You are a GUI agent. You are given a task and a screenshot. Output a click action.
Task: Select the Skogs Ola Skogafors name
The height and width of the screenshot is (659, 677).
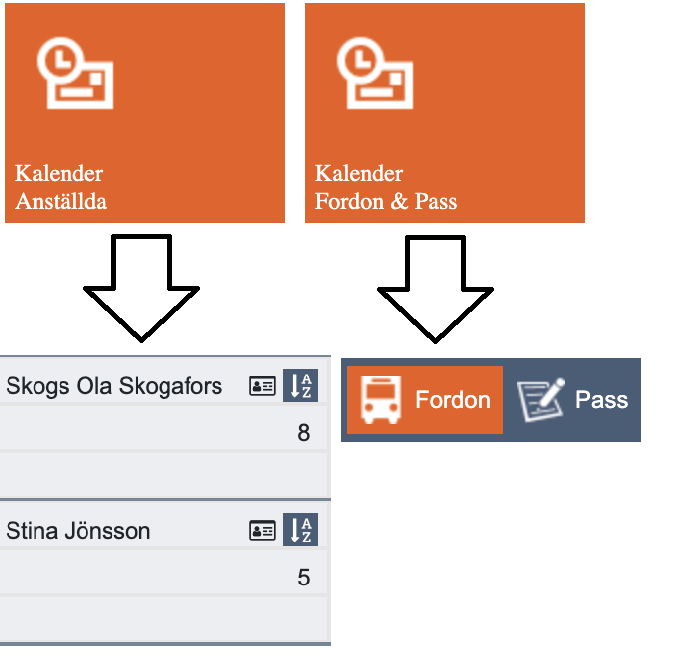pos(114,386)
